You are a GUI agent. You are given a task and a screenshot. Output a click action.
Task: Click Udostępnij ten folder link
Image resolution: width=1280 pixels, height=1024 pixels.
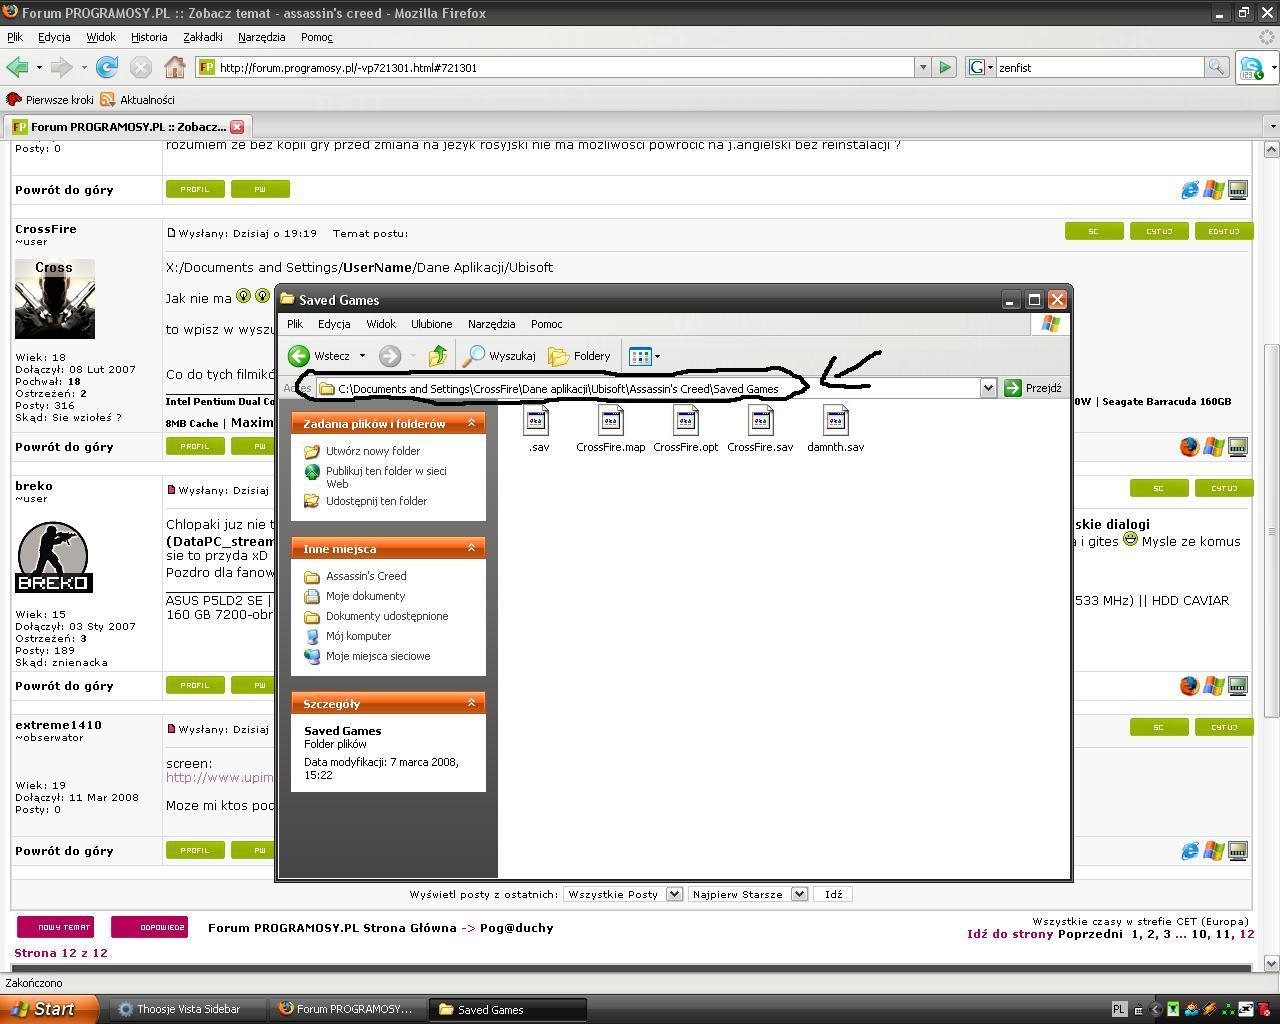click(376, 501)
